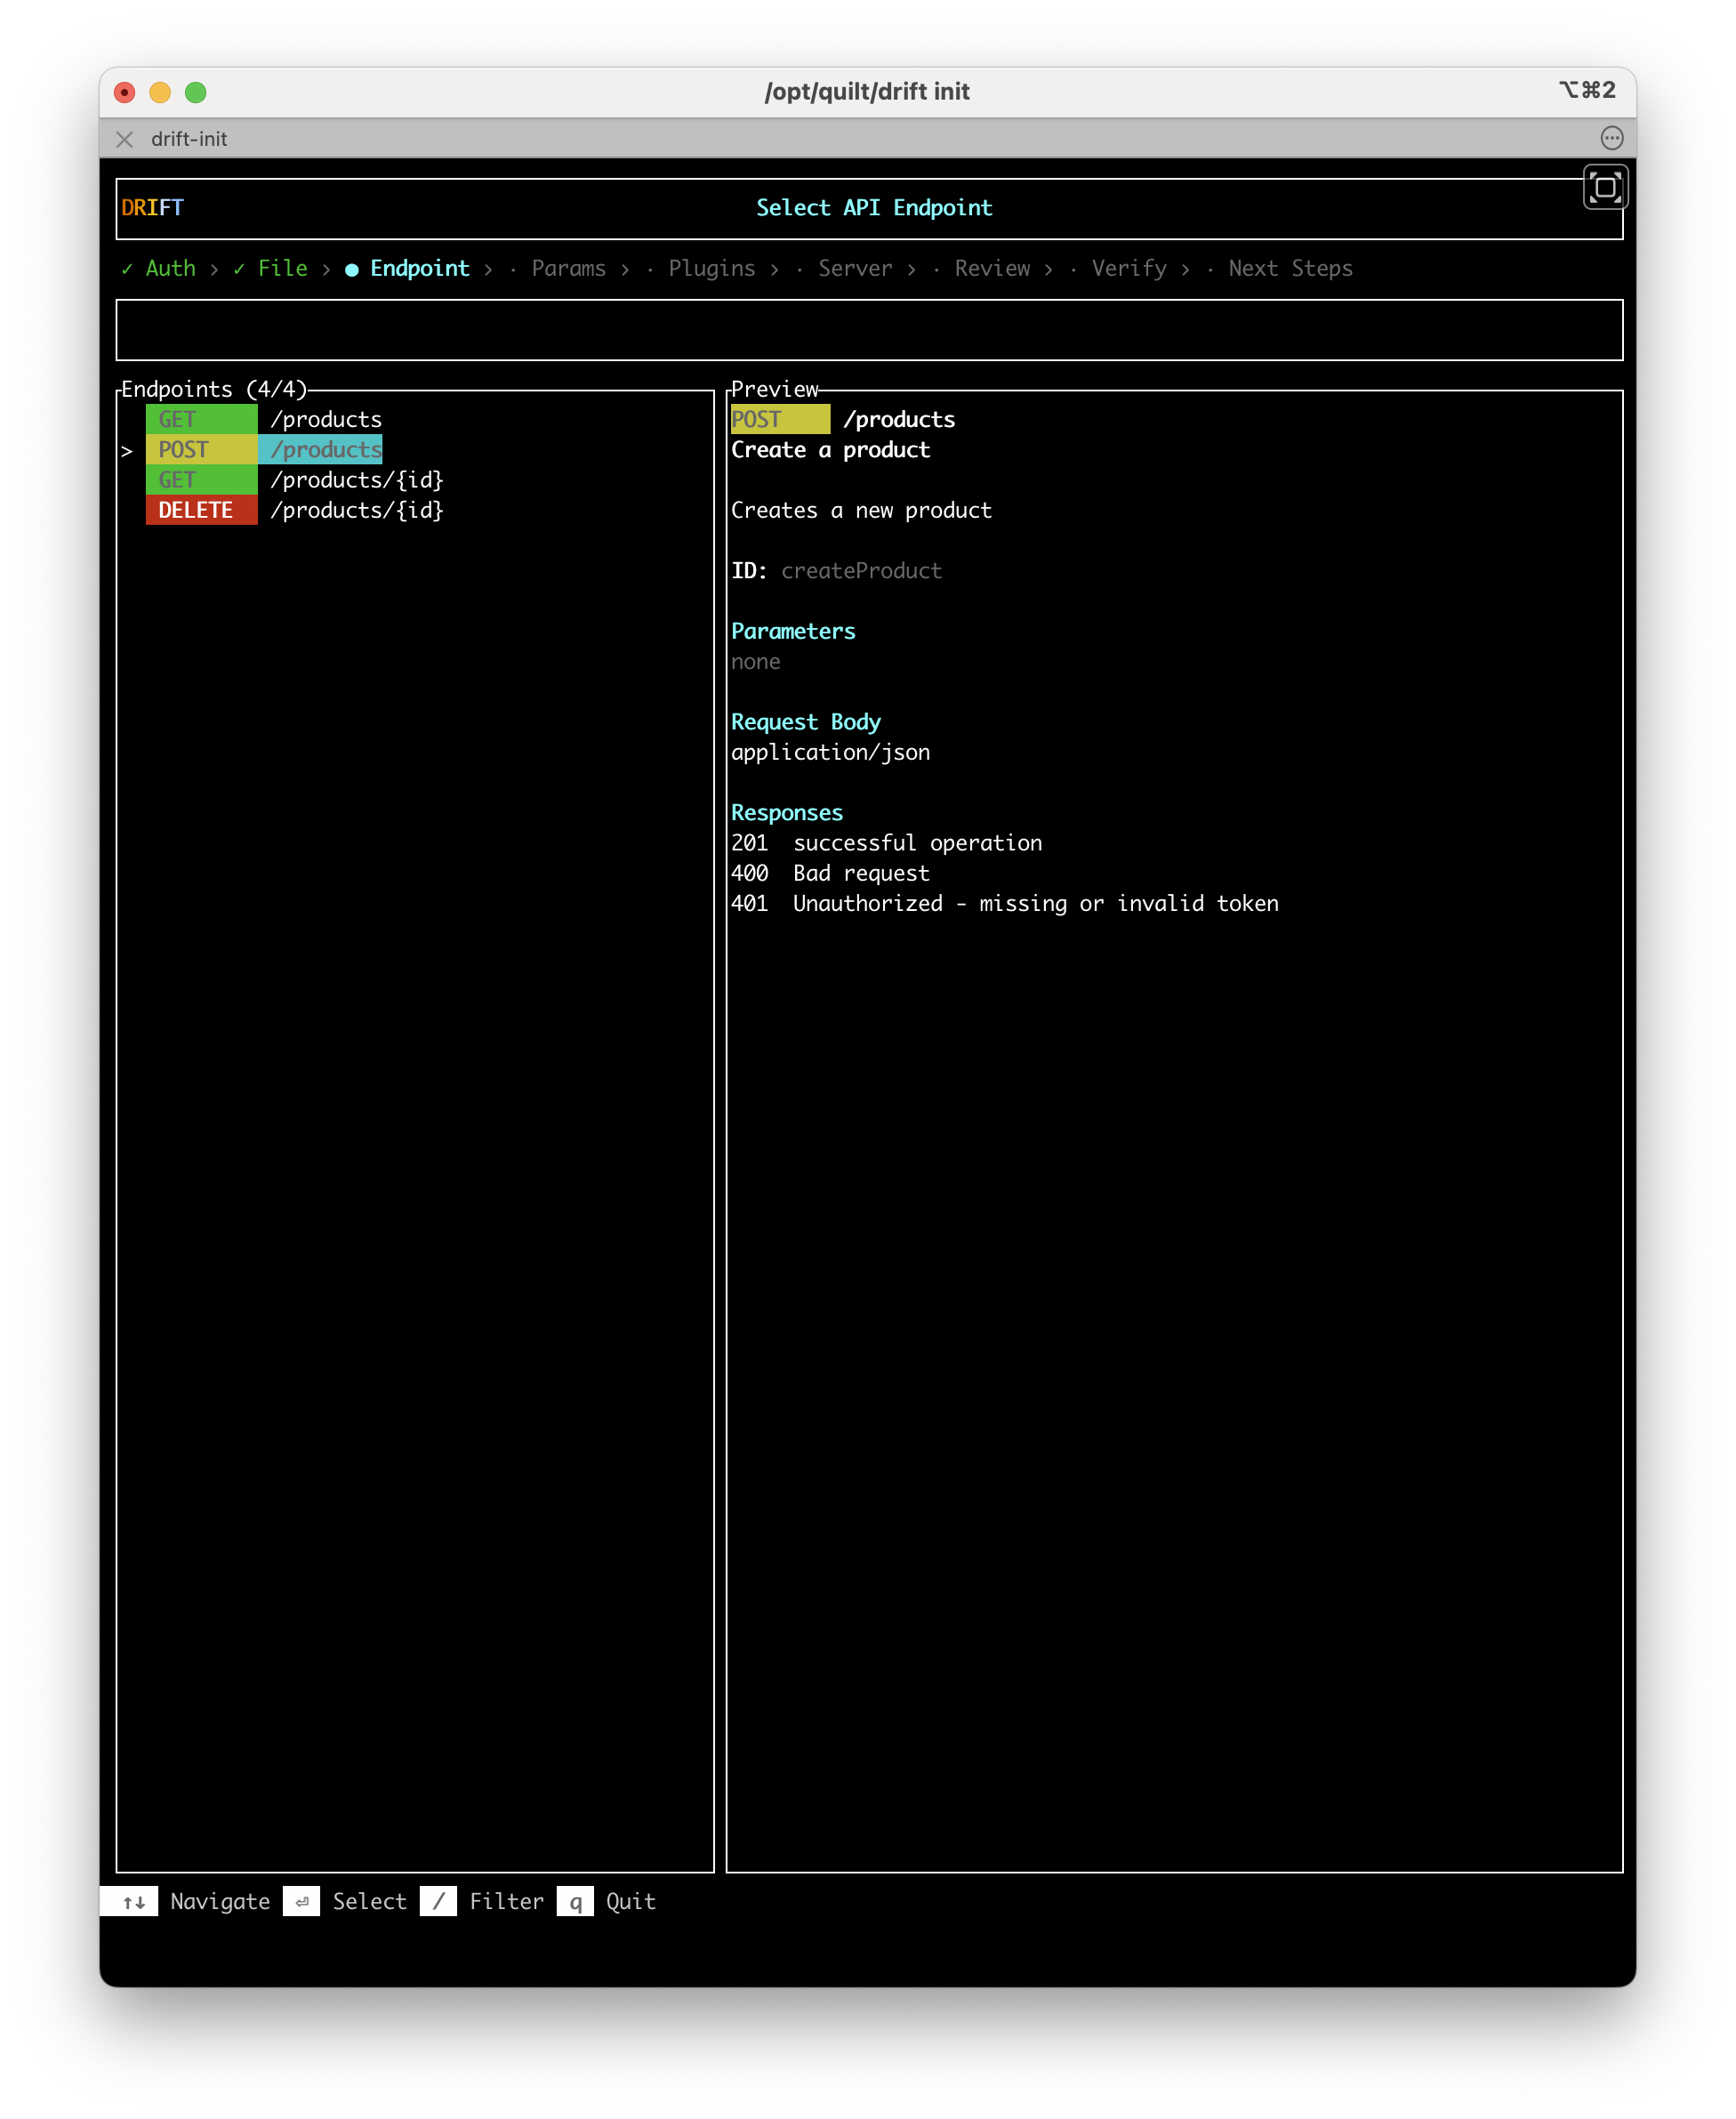Click the up-down arrows Navigate key hint

click(x=132, y=1901)
